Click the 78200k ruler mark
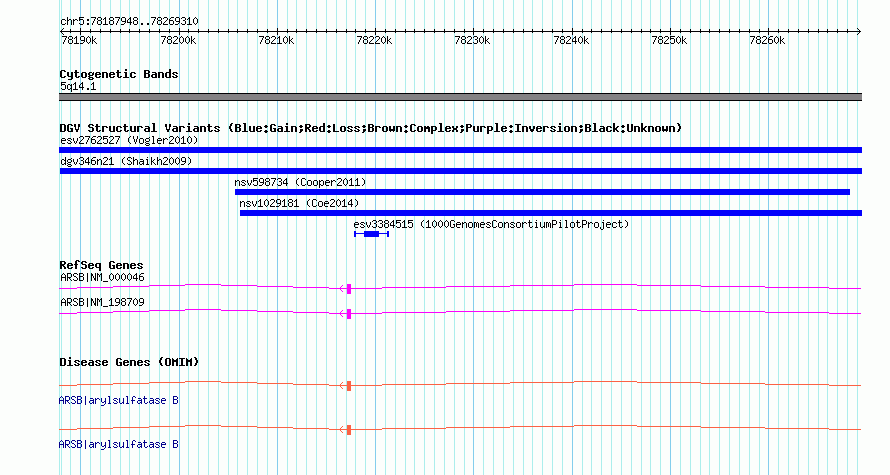Image resolution: width=890 pixels, height=475 pixels. (178, 40)
